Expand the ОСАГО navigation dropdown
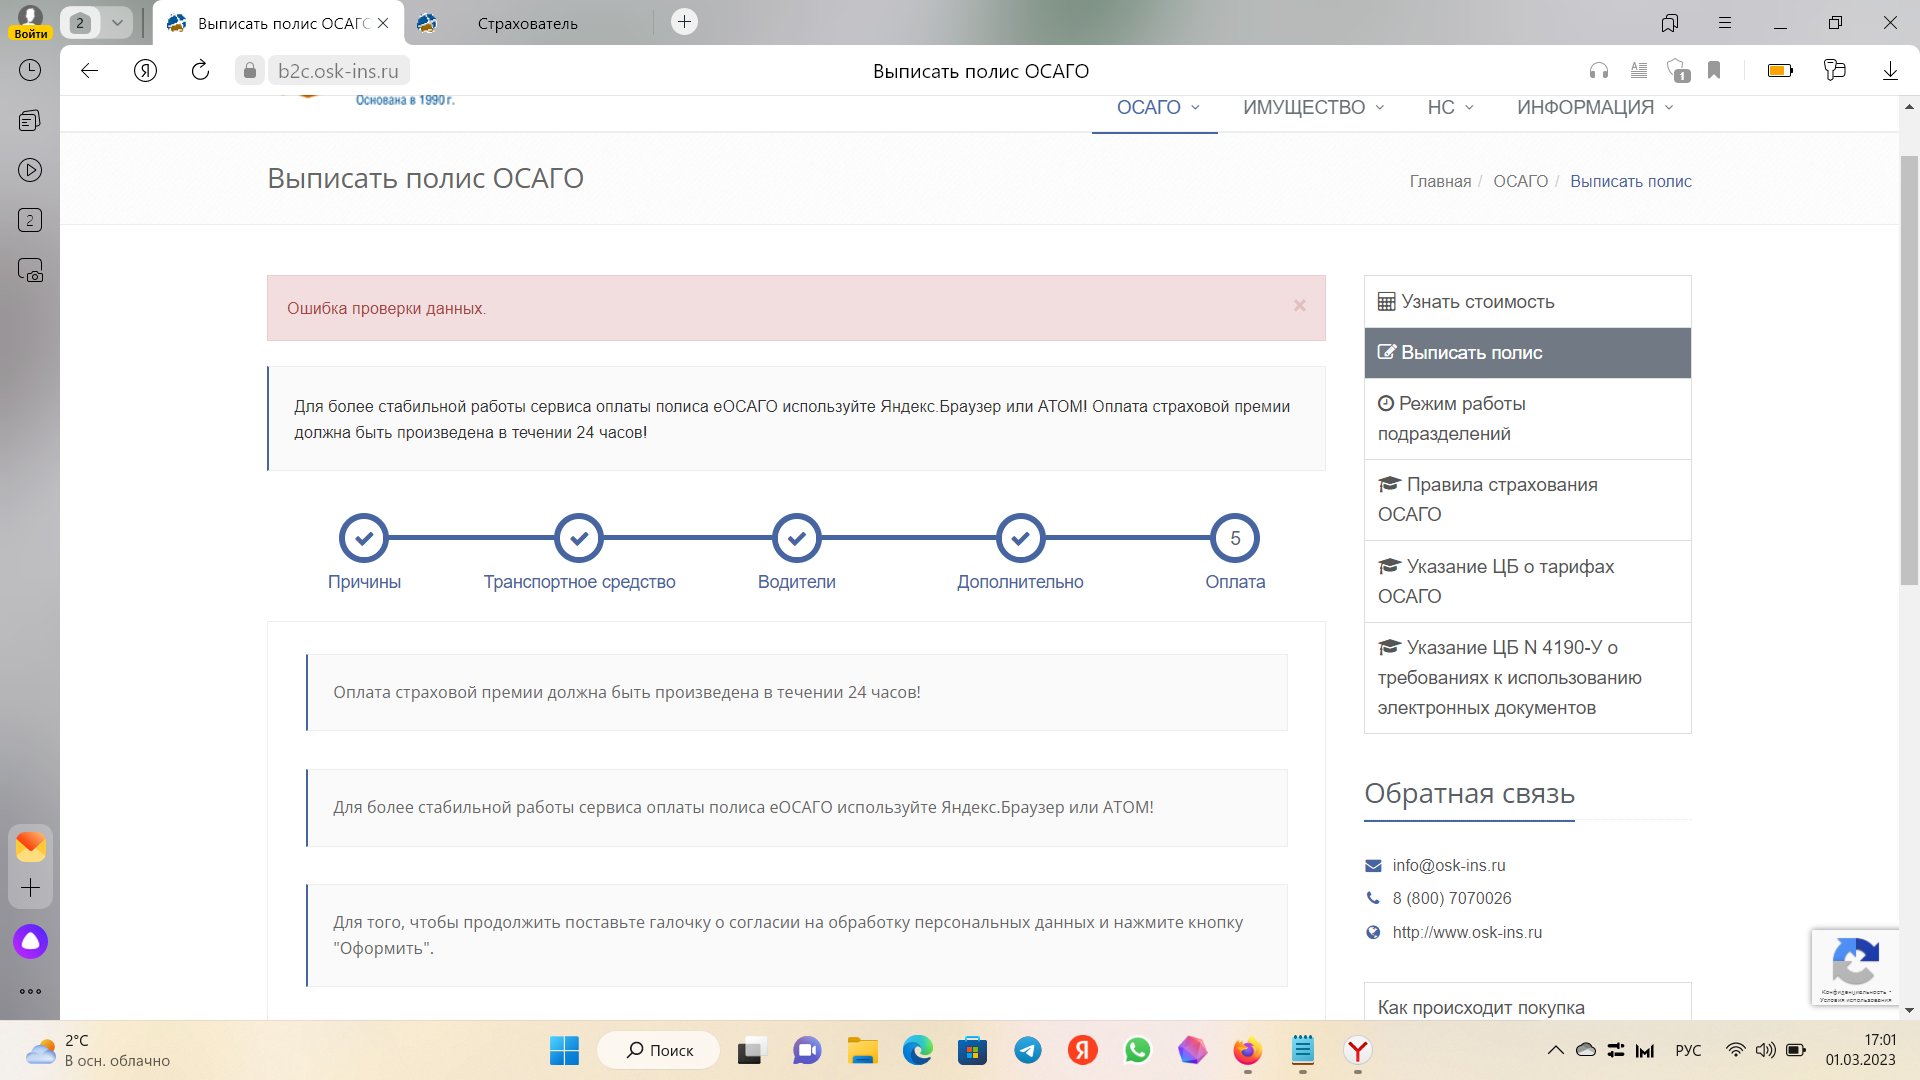Viewport: 1920px width, 1080px height. click(1157, 107)
